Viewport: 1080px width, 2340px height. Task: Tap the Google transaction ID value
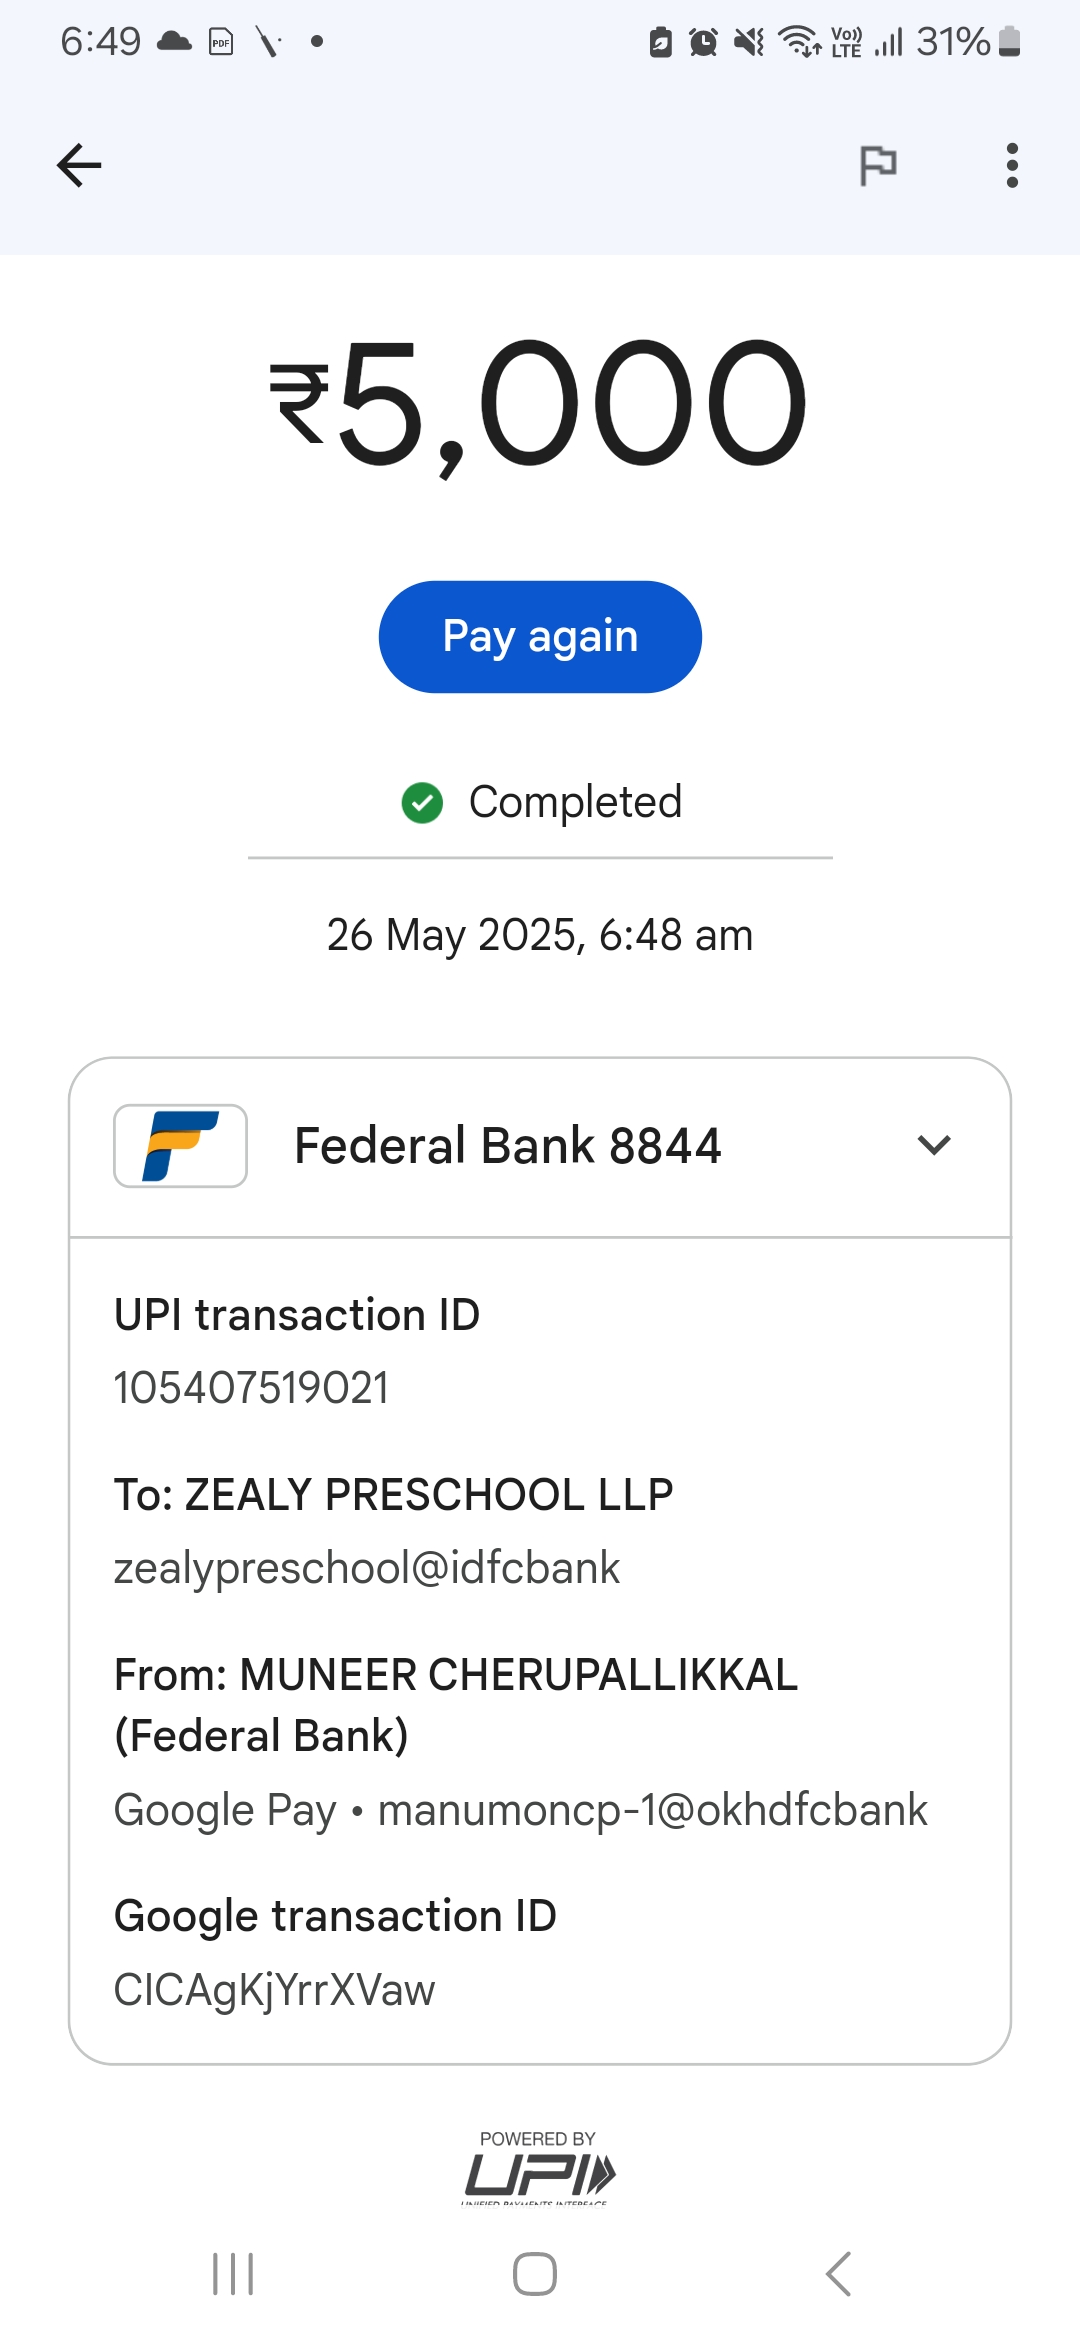point(275,1990)
